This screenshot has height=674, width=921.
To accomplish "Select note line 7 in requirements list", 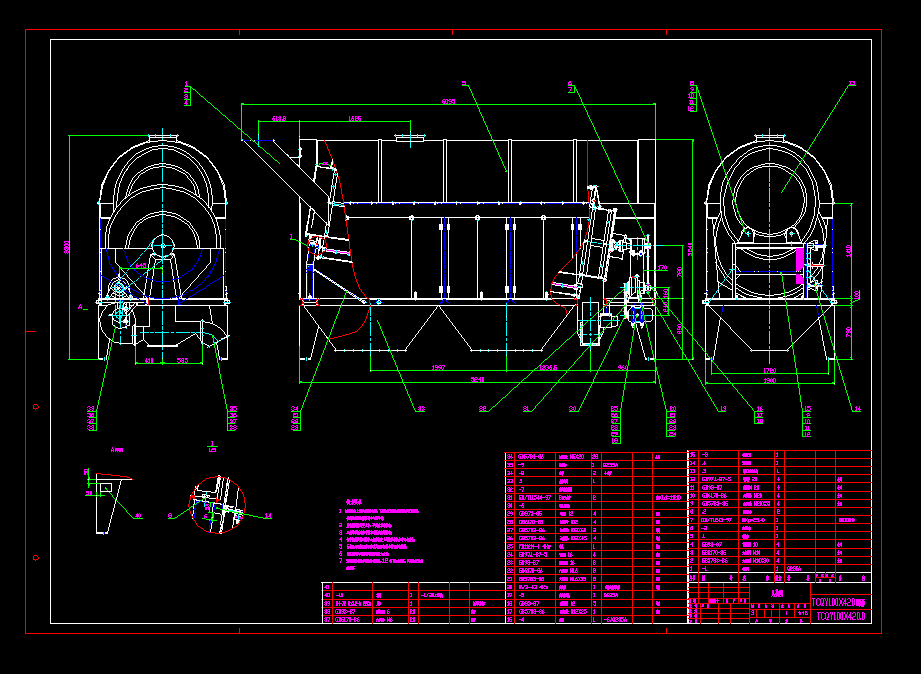I will click(x=385, y=560).
